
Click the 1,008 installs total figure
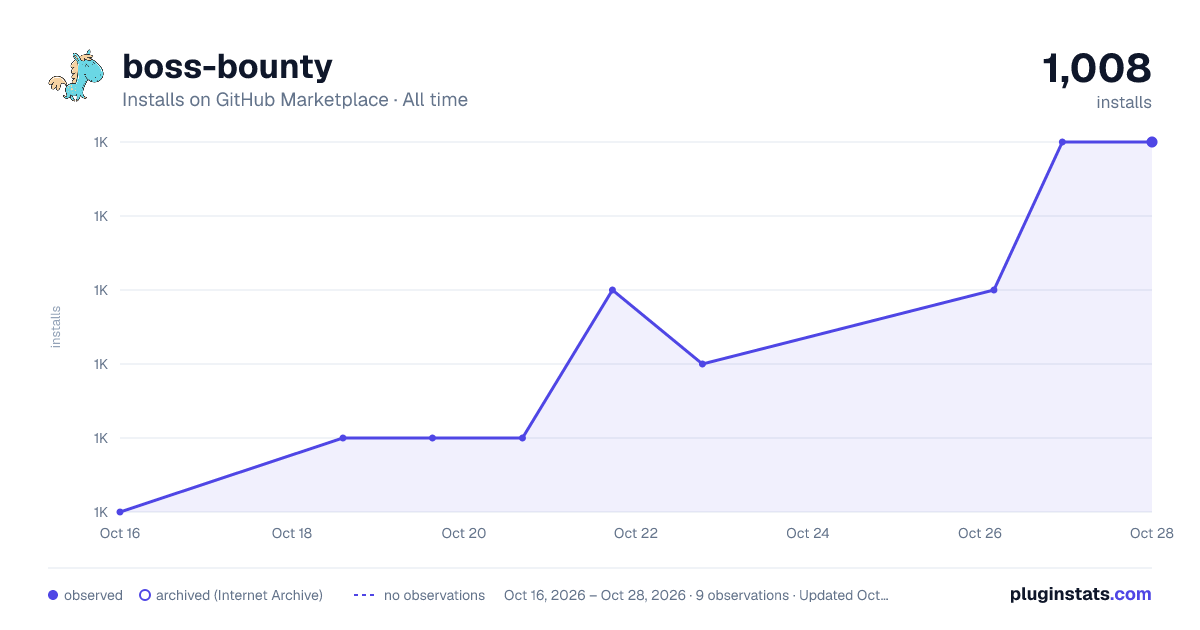(x=1097, y=68)
